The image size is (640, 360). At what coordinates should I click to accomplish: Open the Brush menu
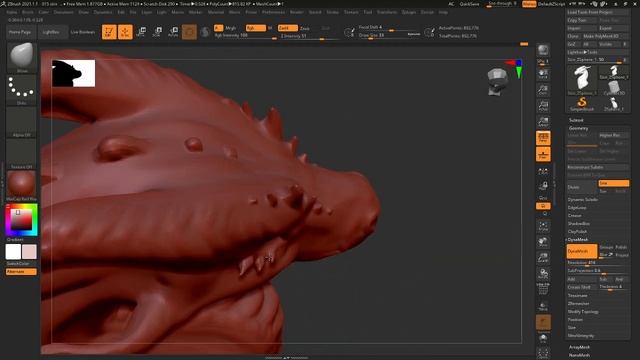[x=28, y=12]
